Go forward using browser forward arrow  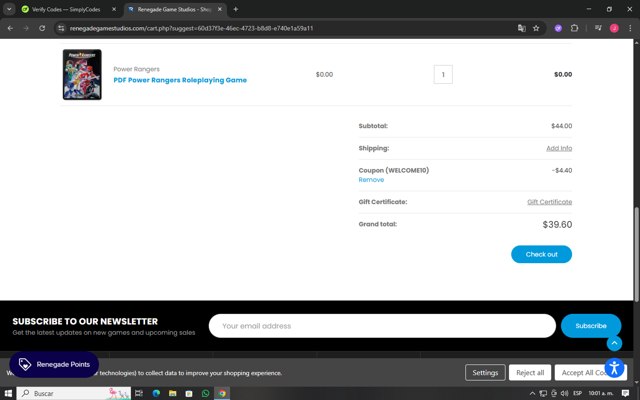coord(26,28)
